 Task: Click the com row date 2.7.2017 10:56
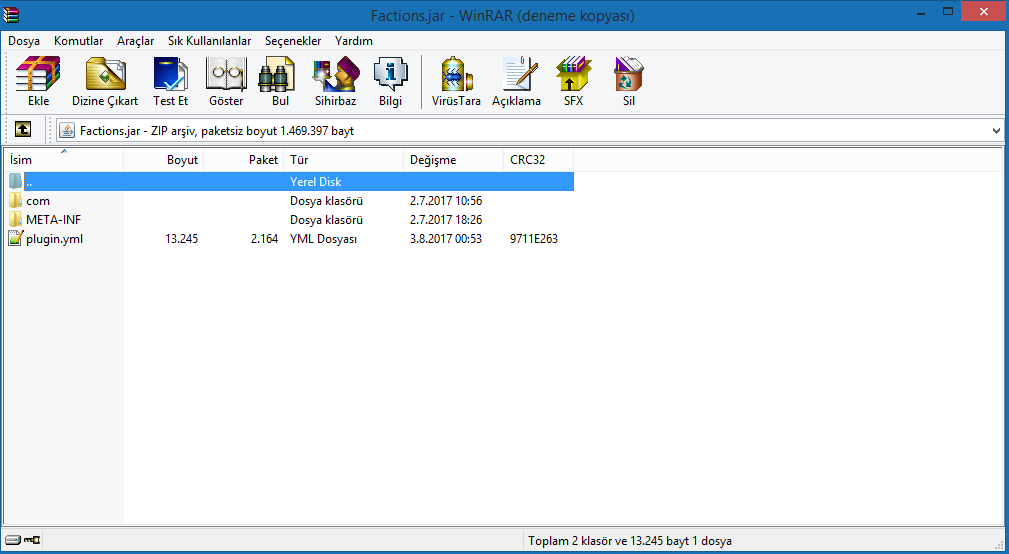[445, 201]
